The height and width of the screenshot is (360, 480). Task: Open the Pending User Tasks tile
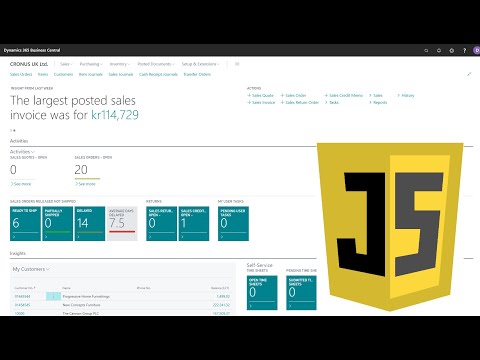click(x=233, y=224)
